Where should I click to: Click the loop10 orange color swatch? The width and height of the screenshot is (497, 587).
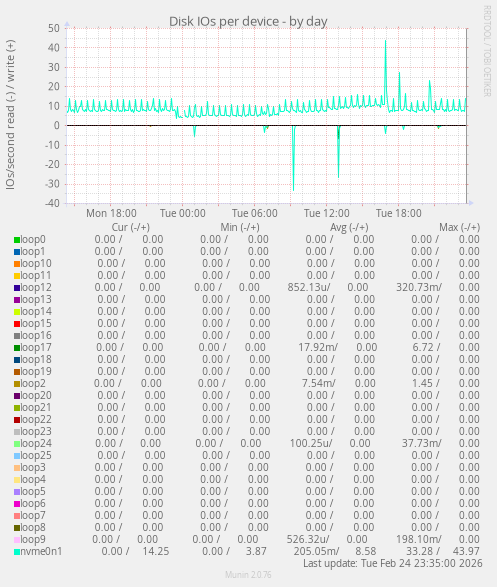[x=17, y=264]
